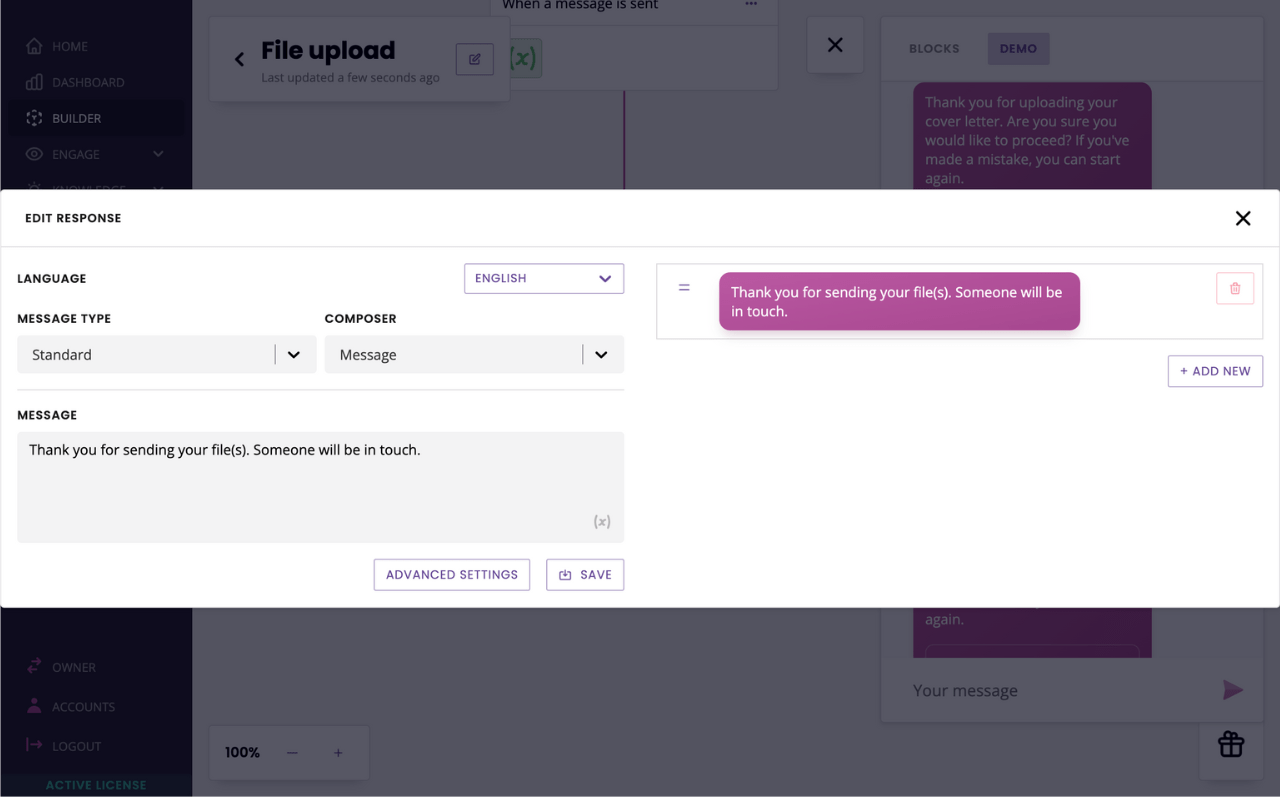Click the zoom in plus button
Viewport: 1280px width, 797px height.
338,753
